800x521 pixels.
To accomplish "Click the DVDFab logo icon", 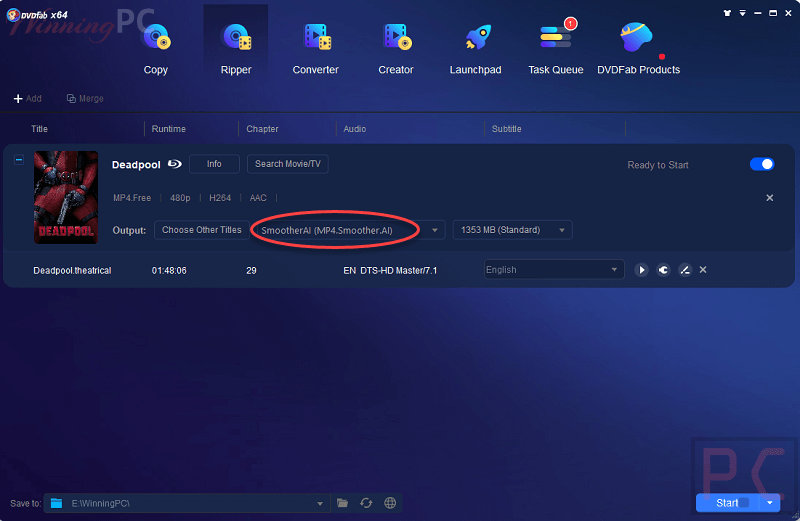I will pyautogui.click(x=13, y=15).
